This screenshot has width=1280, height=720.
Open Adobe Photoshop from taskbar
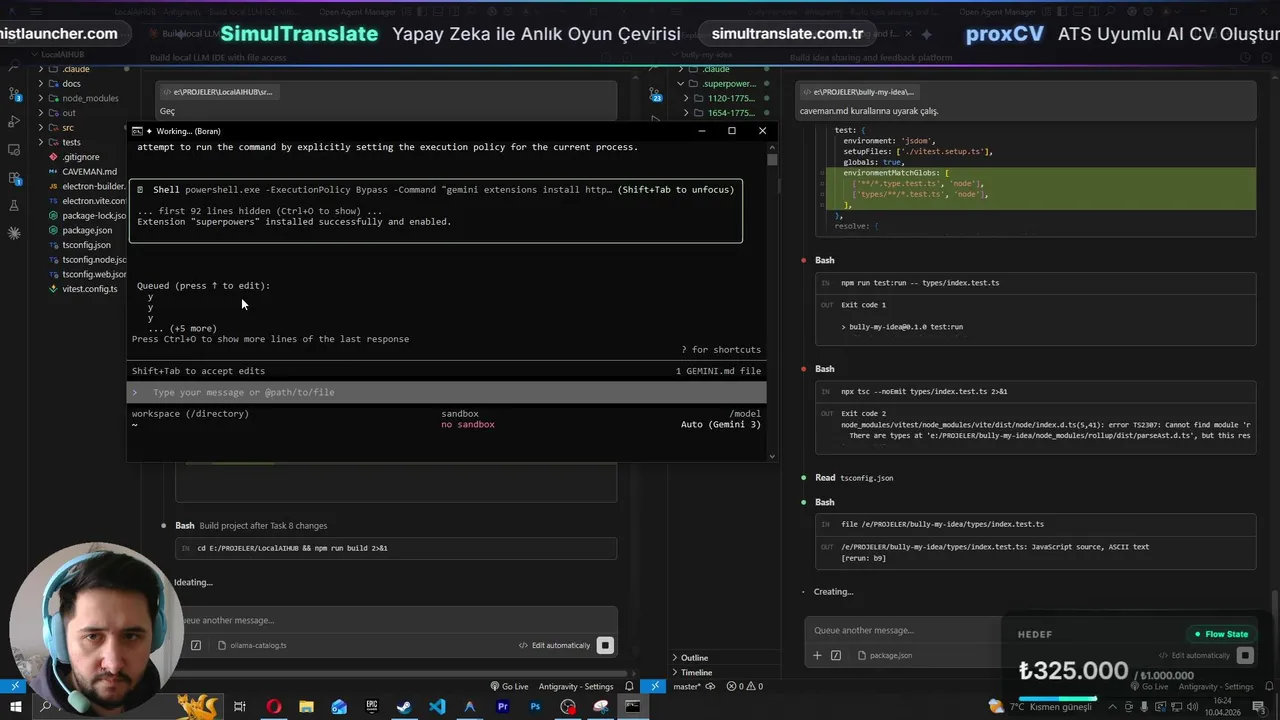pos(535,707)
